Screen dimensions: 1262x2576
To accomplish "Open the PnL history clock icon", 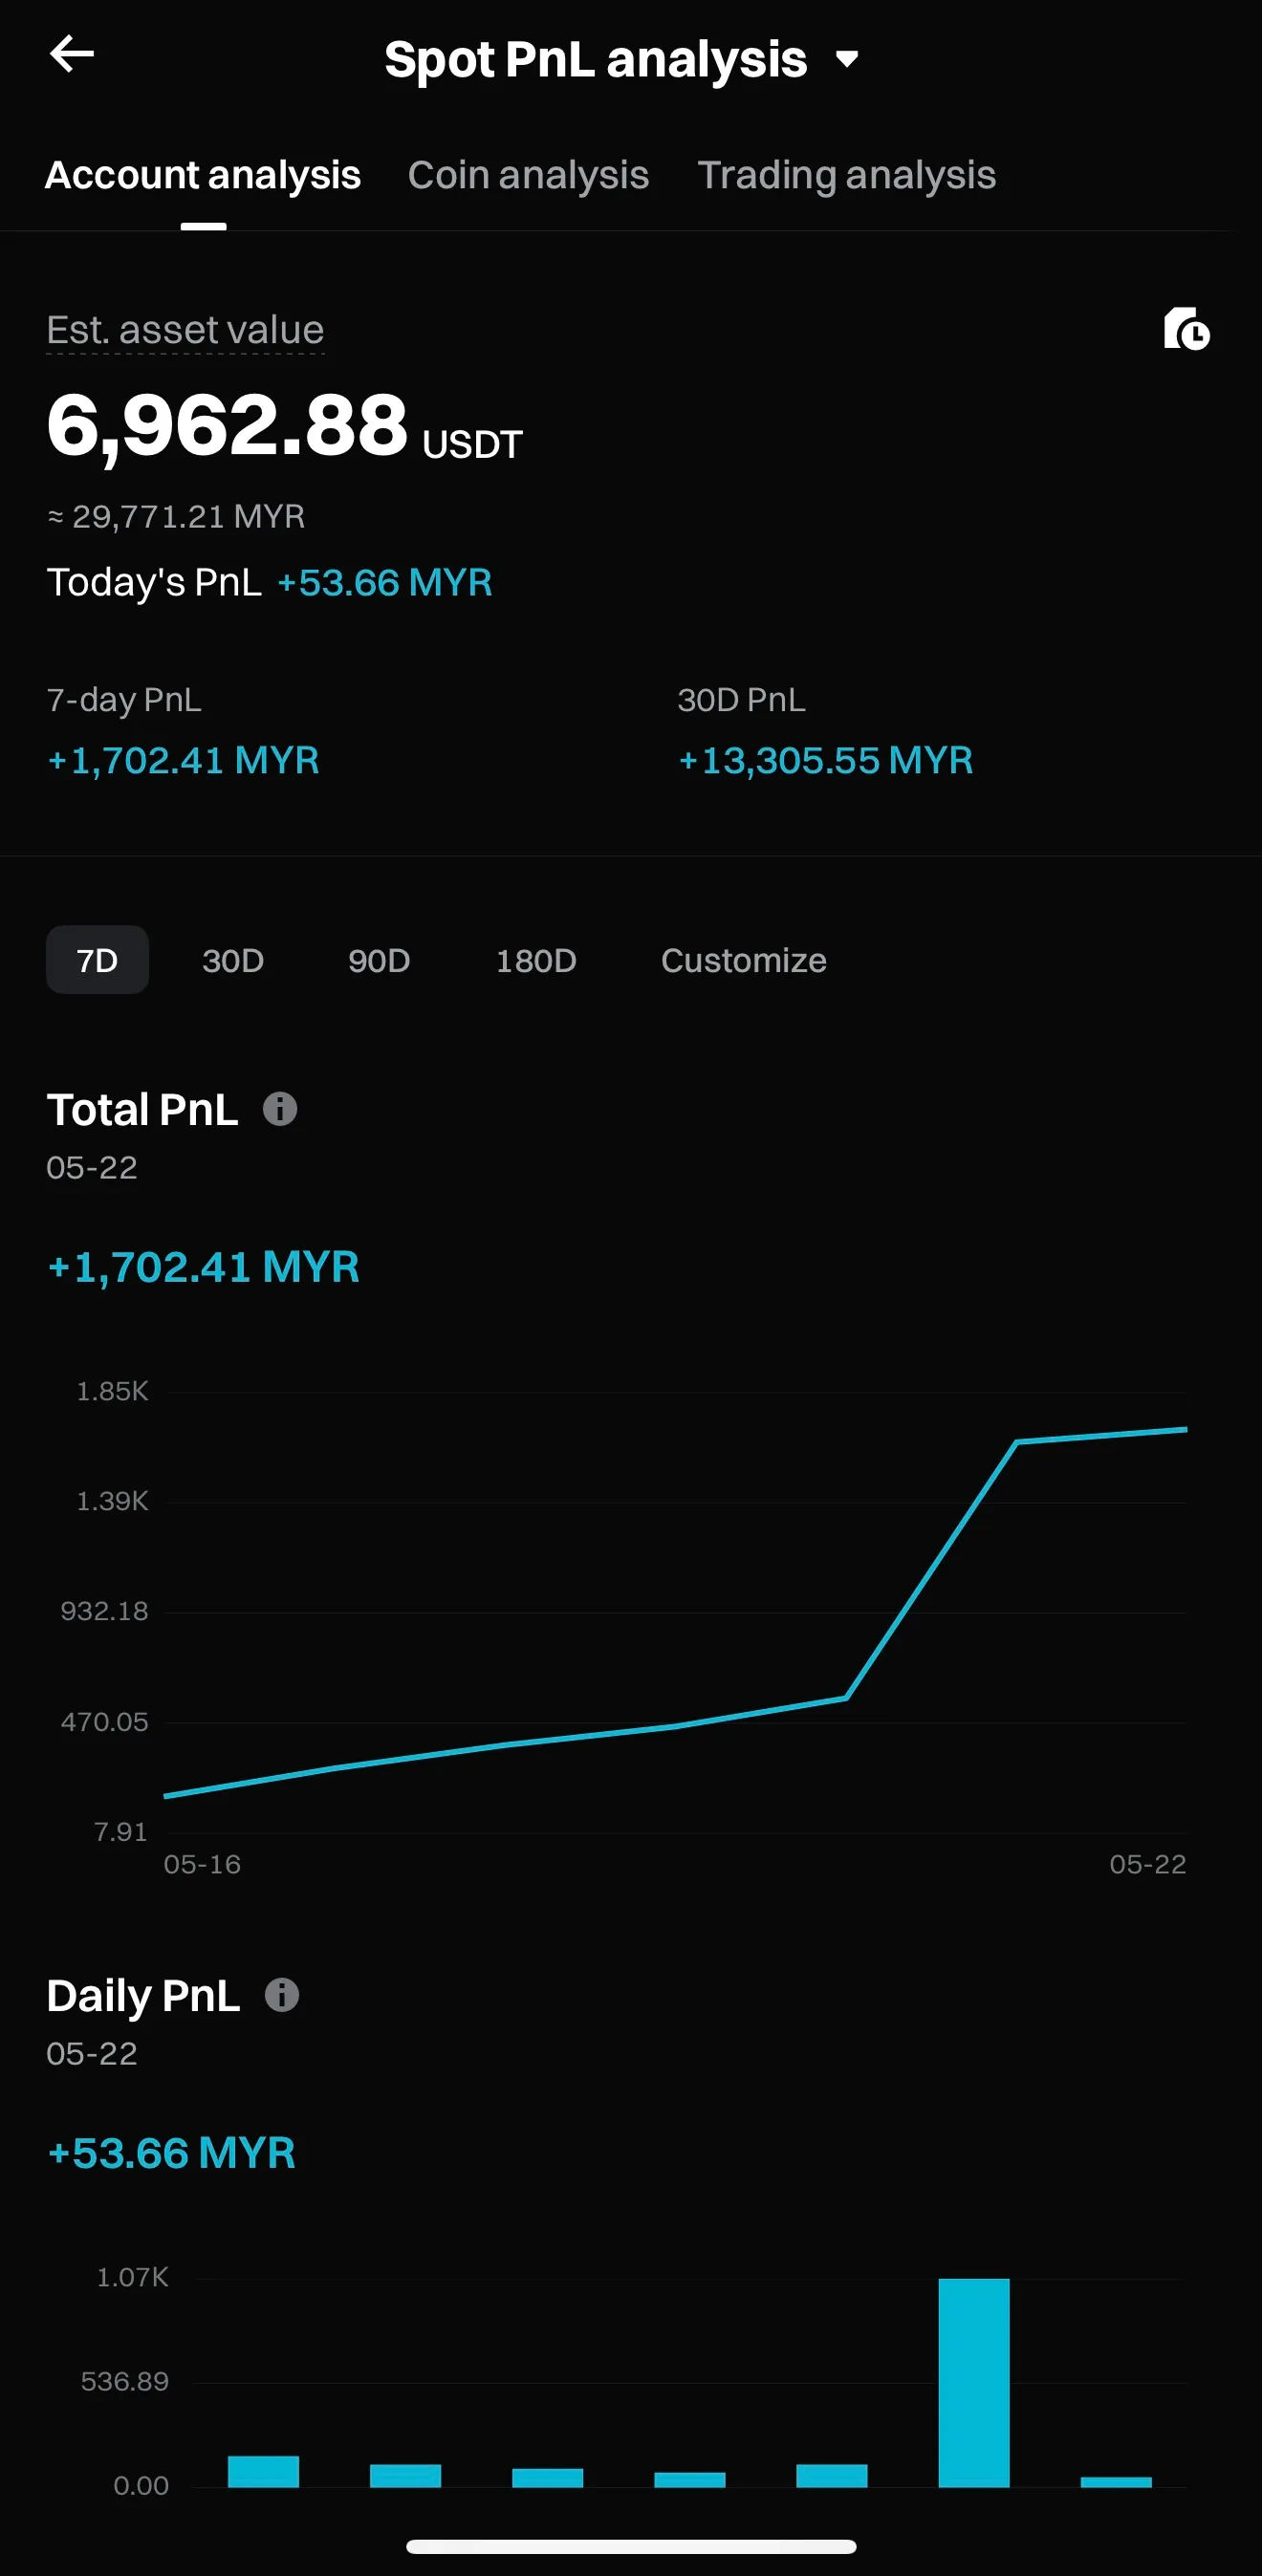I will click(1186, 329).
